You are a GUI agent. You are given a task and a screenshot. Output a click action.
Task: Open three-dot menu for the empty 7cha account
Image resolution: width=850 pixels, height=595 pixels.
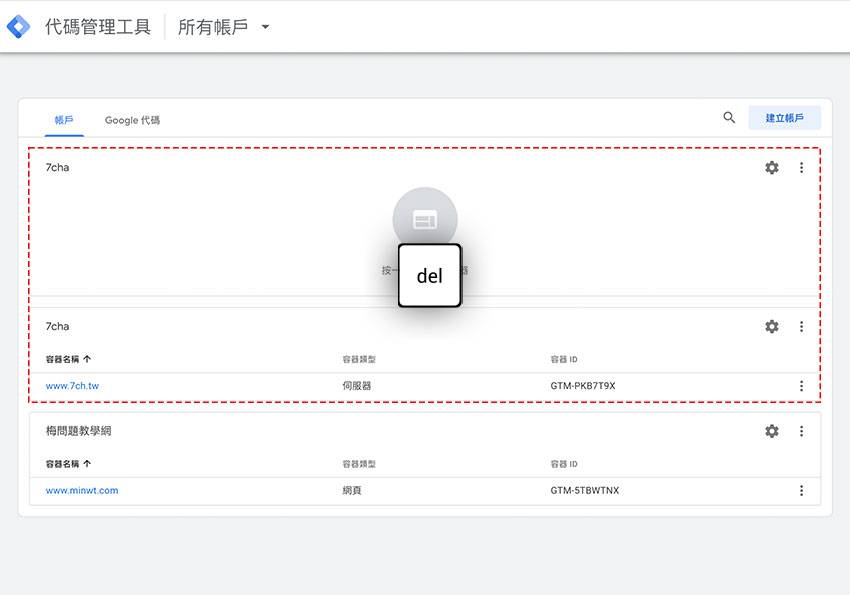[x=801, y=167]
